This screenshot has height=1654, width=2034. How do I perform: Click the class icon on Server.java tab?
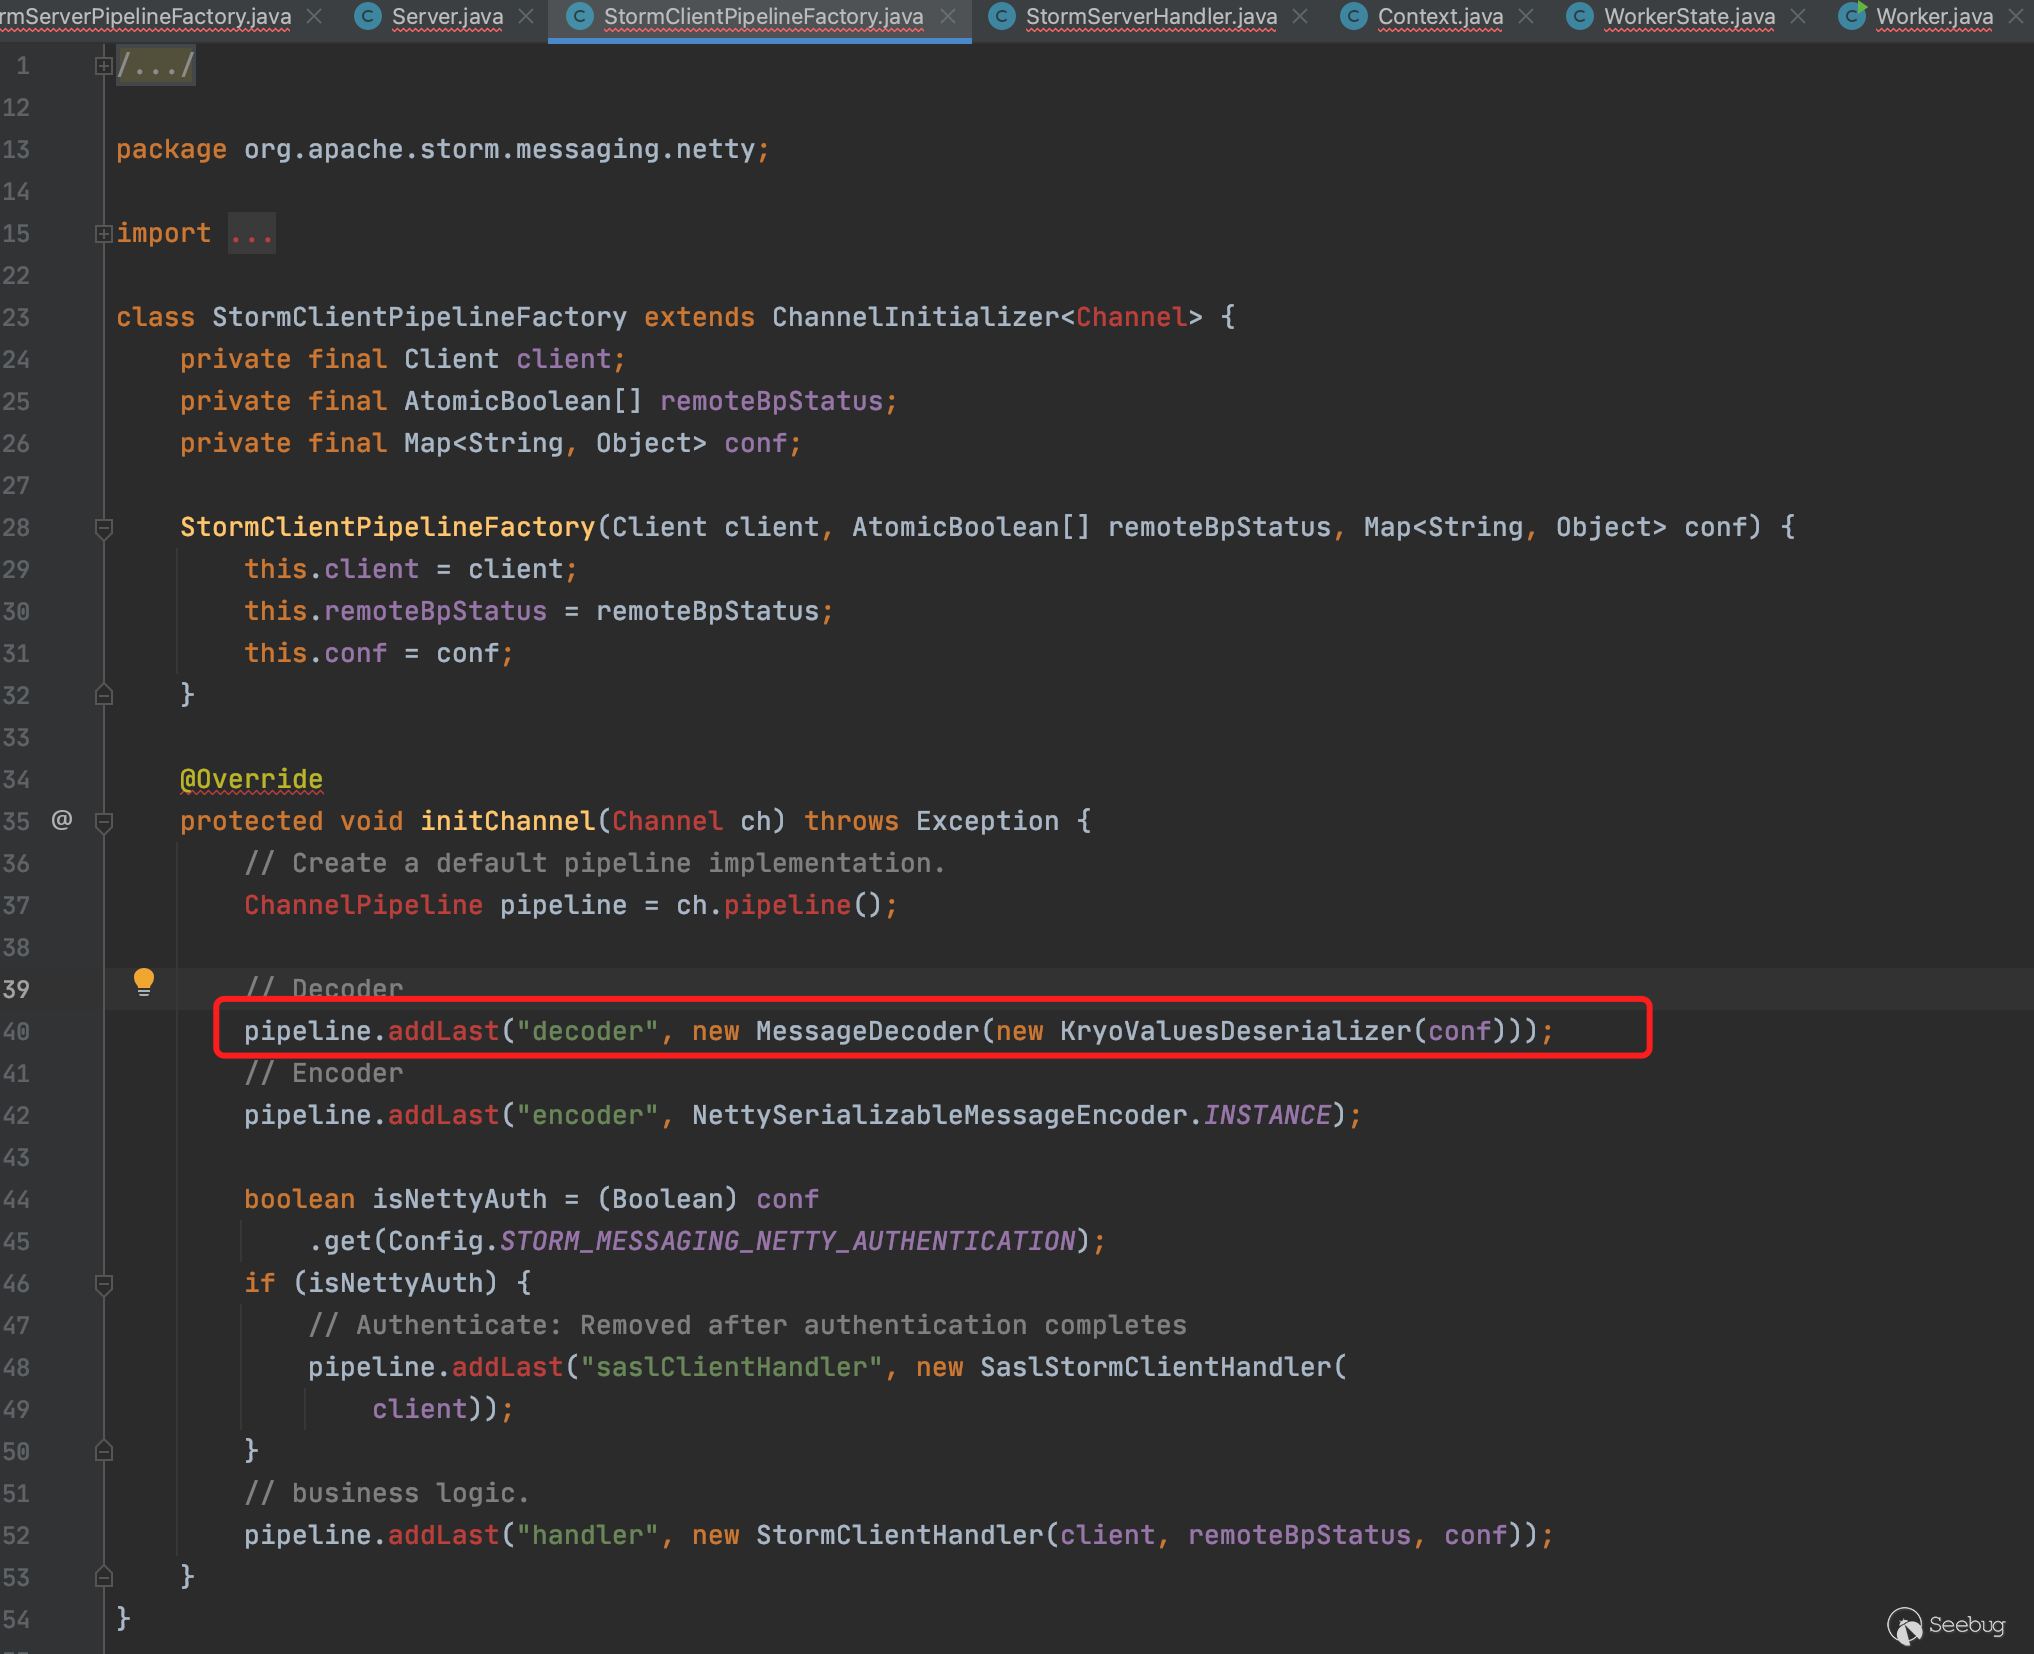368,16
